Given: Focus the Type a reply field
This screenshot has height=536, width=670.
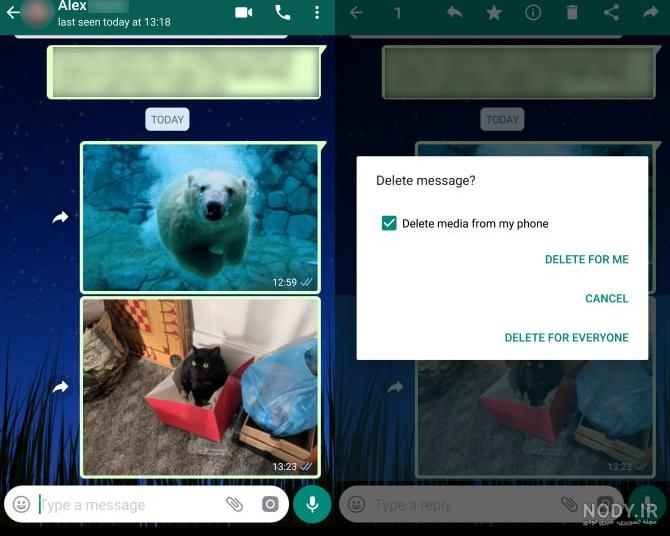Looking at the screenshot, I should [x=464, y=505].
